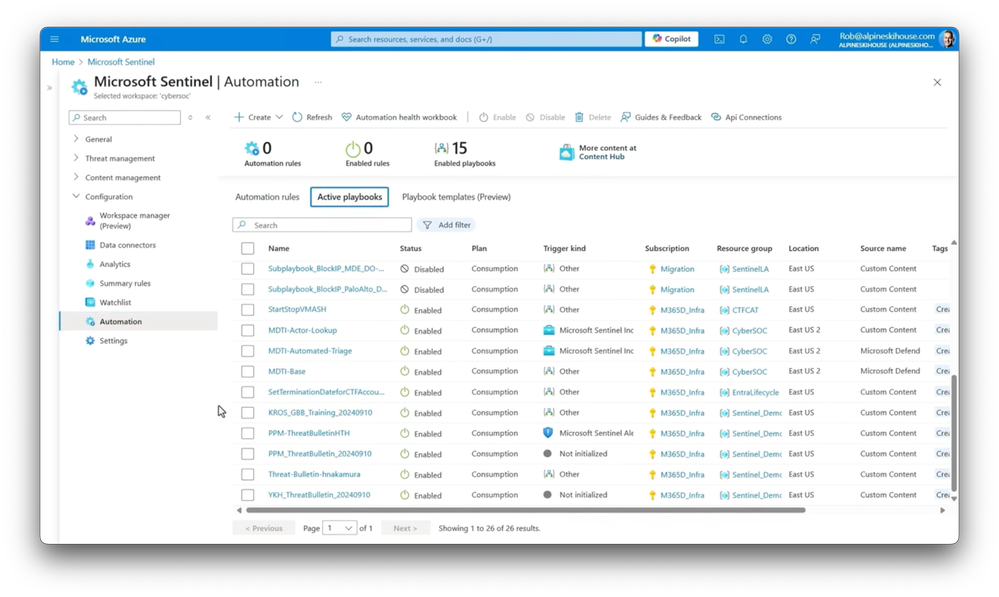Open portal settings gear icon

point(767,39)
